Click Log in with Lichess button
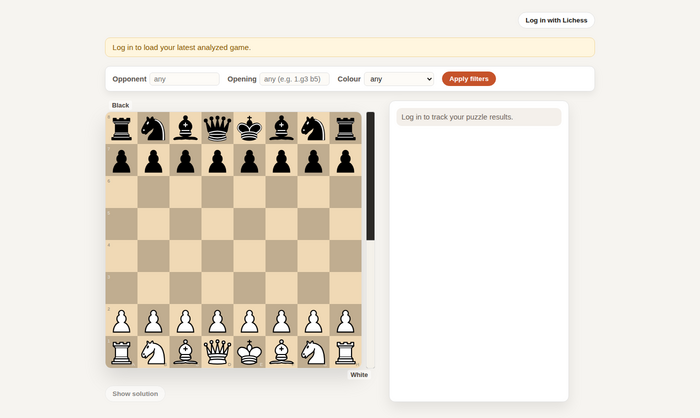Image resolution: width=700 pixels, height=418 pixels. pyautogui.click(x=556, y=20)
